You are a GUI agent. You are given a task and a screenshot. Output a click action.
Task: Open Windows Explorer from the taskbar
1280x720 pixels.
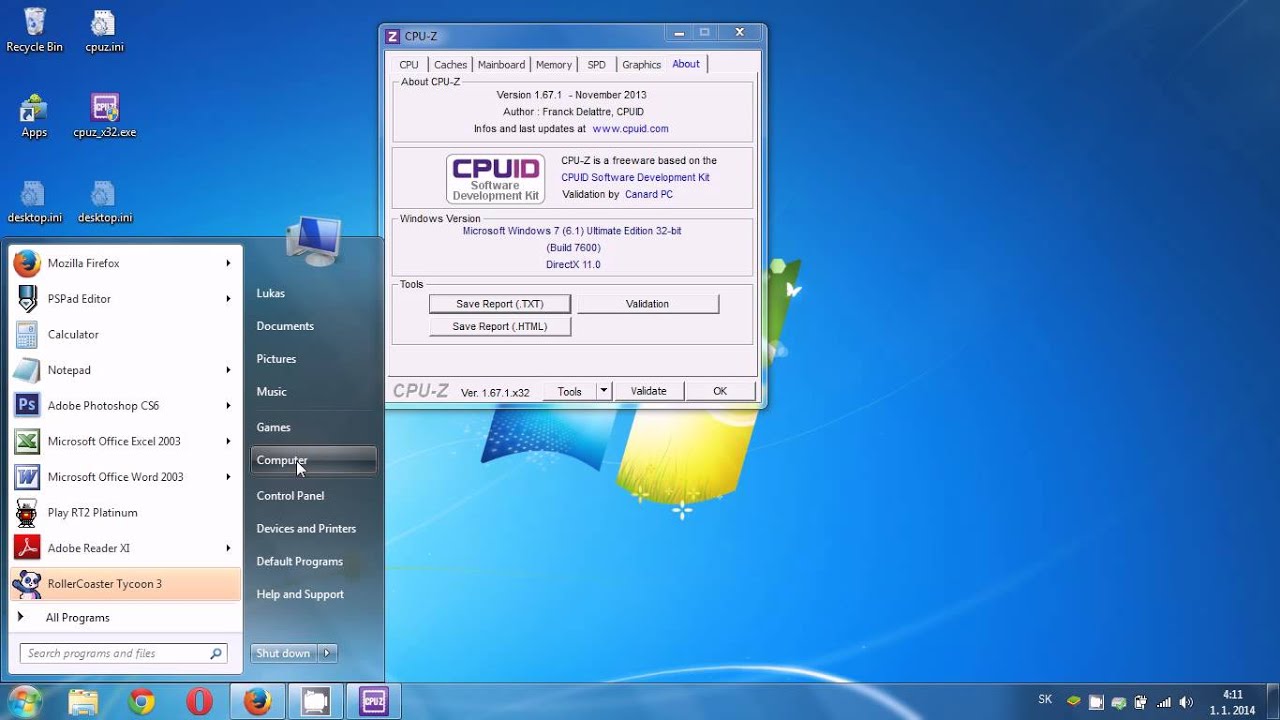point(83,702)
